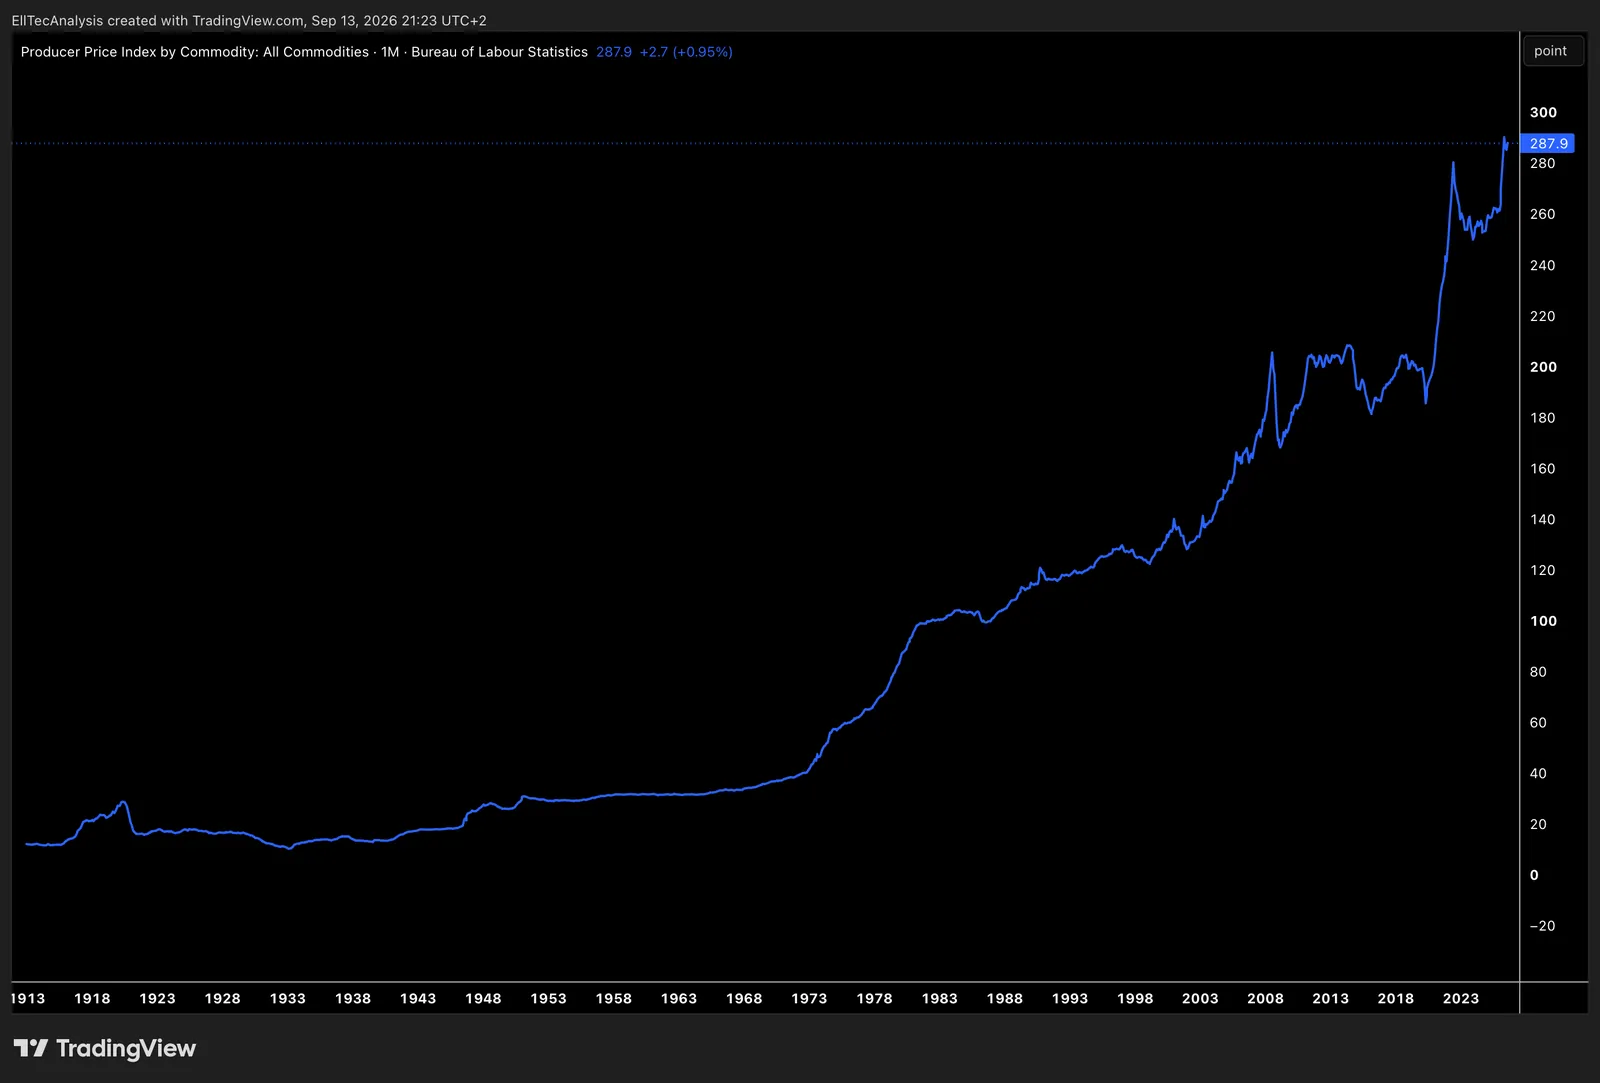Select the 1928 year on the time axis
Screen dimensions: 1600x1083
(x=222, y=998)
